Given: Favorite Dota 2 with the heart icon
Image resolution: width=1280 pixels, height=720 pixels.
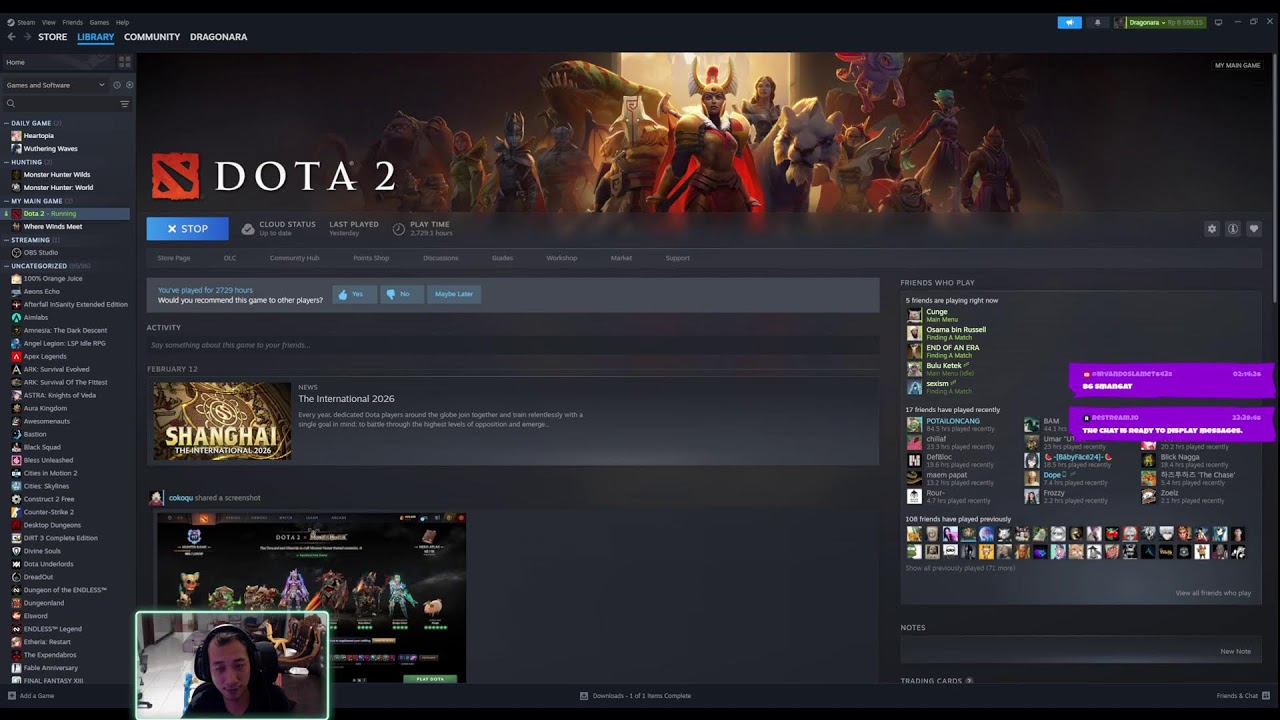Looking at the screenshot, I should (1254, 229).
